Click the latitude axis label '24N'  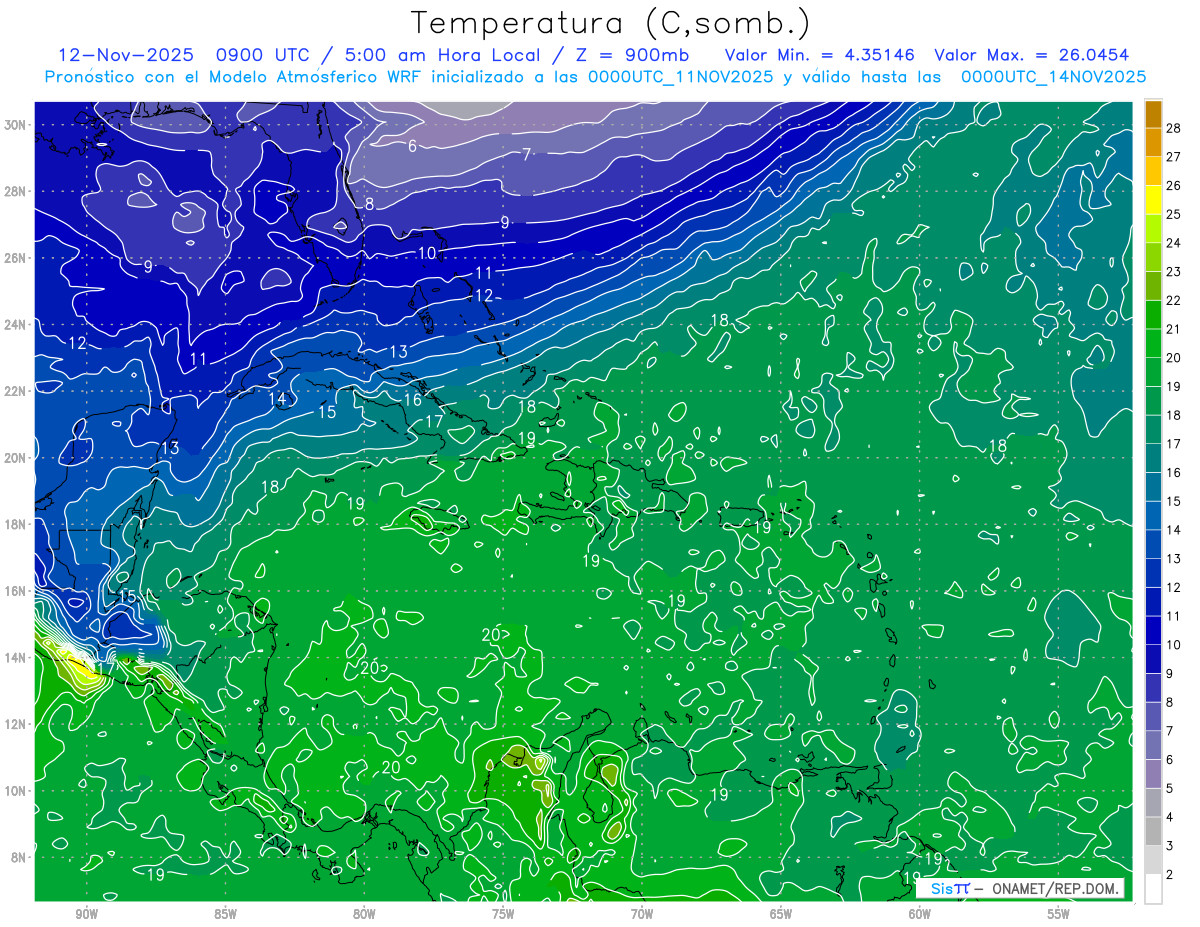[14, 325]
